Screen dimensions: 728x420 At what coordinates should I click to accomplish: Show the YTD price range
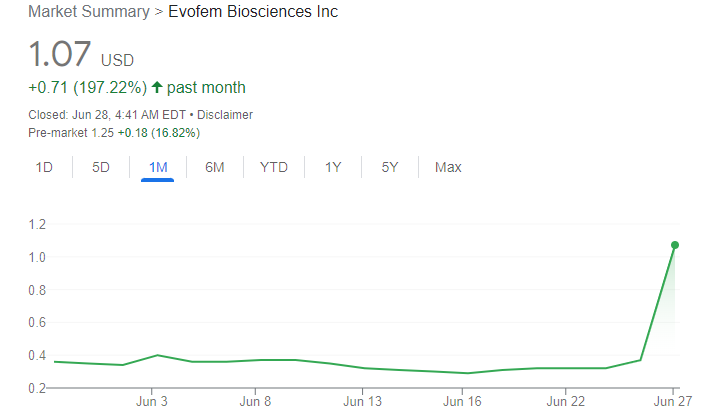(274, 167)
